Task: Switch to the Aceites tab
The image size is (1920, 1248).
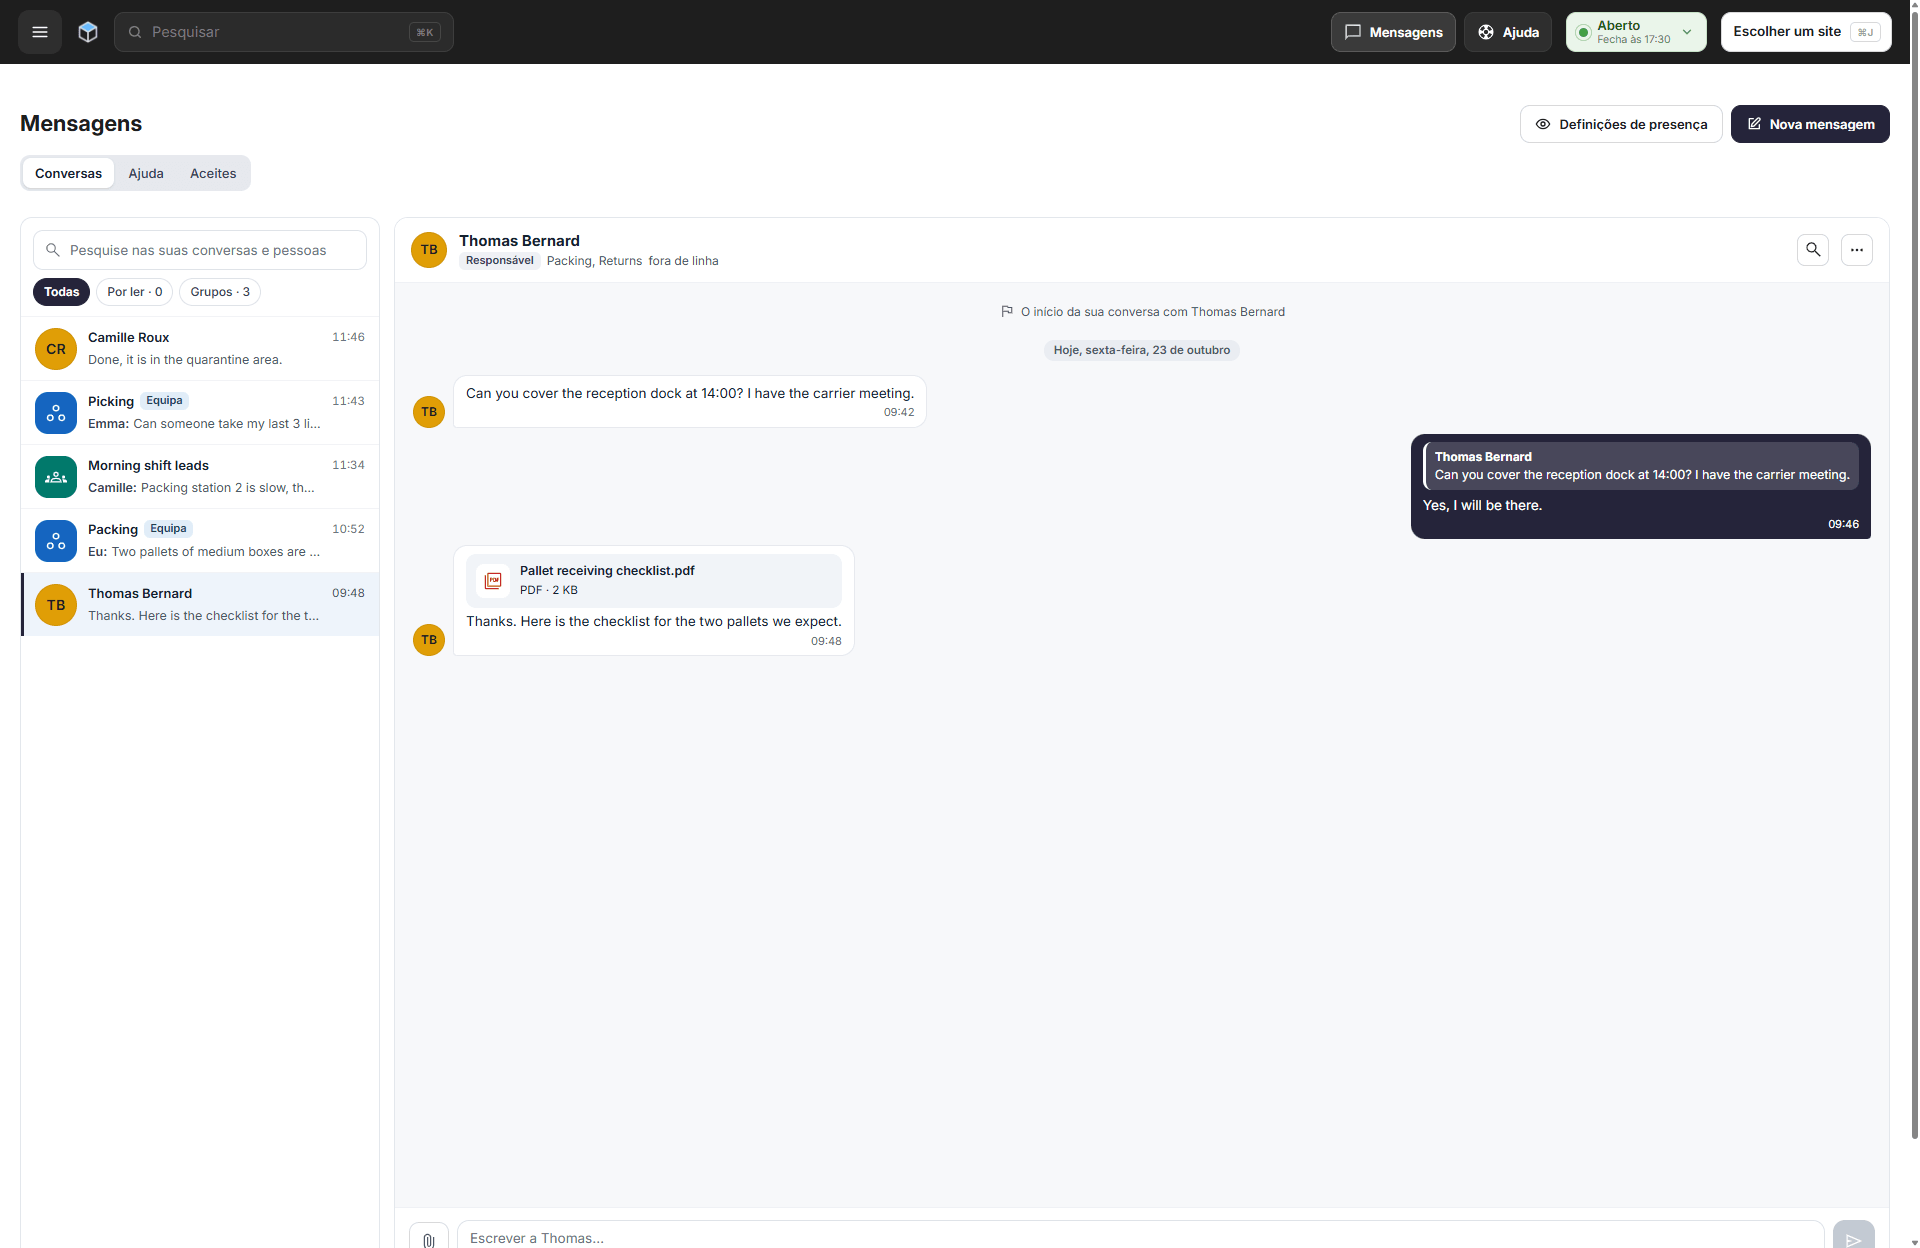Action: (213, 173)
